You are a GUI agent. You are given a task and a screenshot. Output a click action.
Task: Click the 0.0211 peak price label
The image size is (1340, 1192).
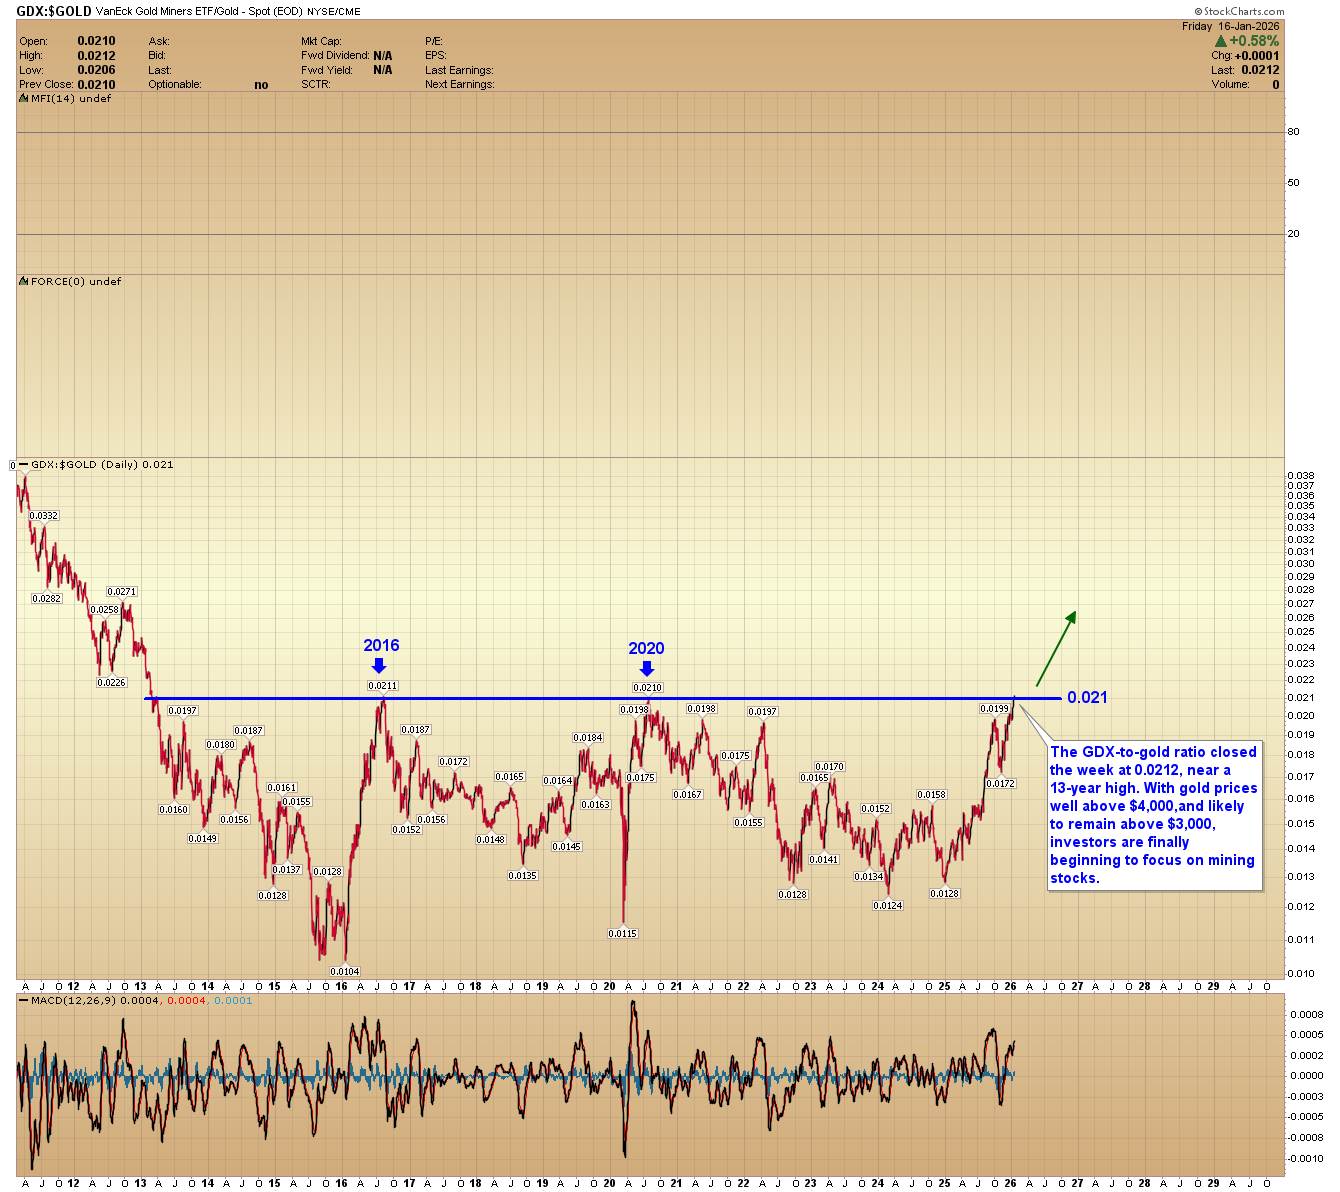coord(382,686)
